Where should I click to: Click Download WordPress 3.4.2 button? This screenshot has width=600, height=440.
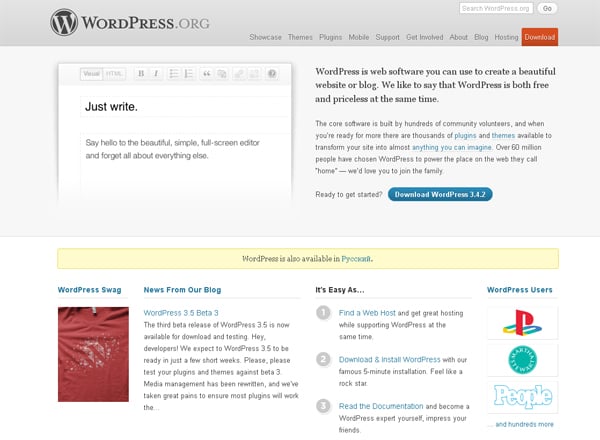pos(440,194)
